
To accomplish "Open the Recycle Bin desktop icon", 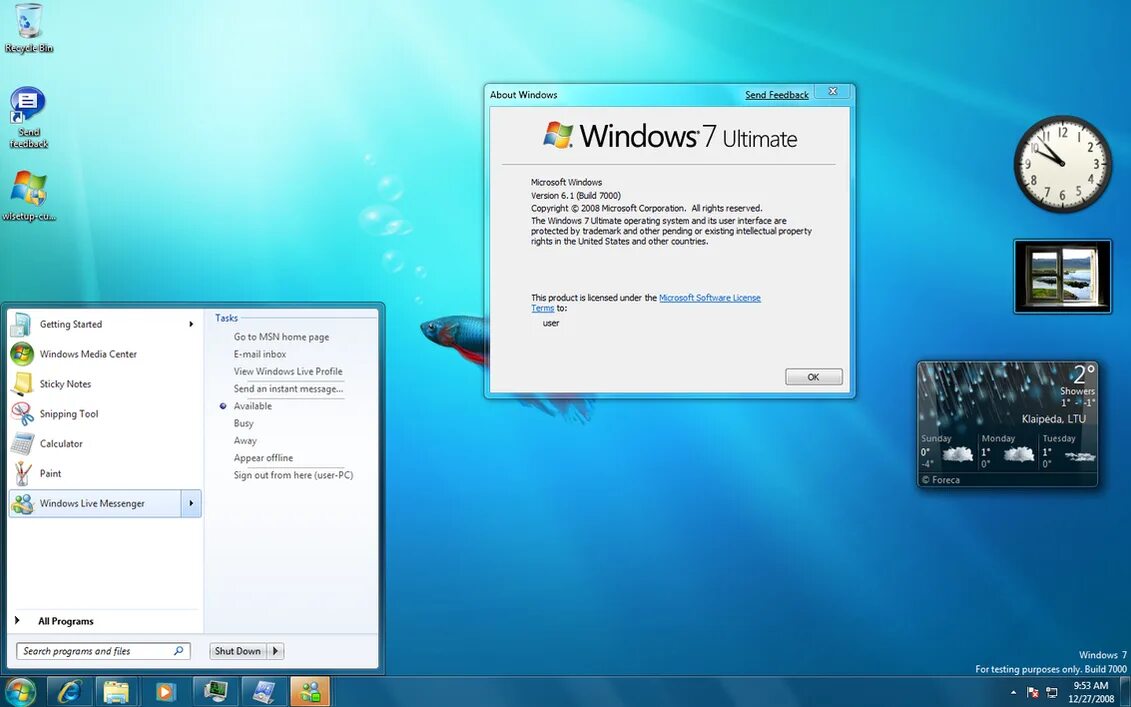I will click(28, 28).
